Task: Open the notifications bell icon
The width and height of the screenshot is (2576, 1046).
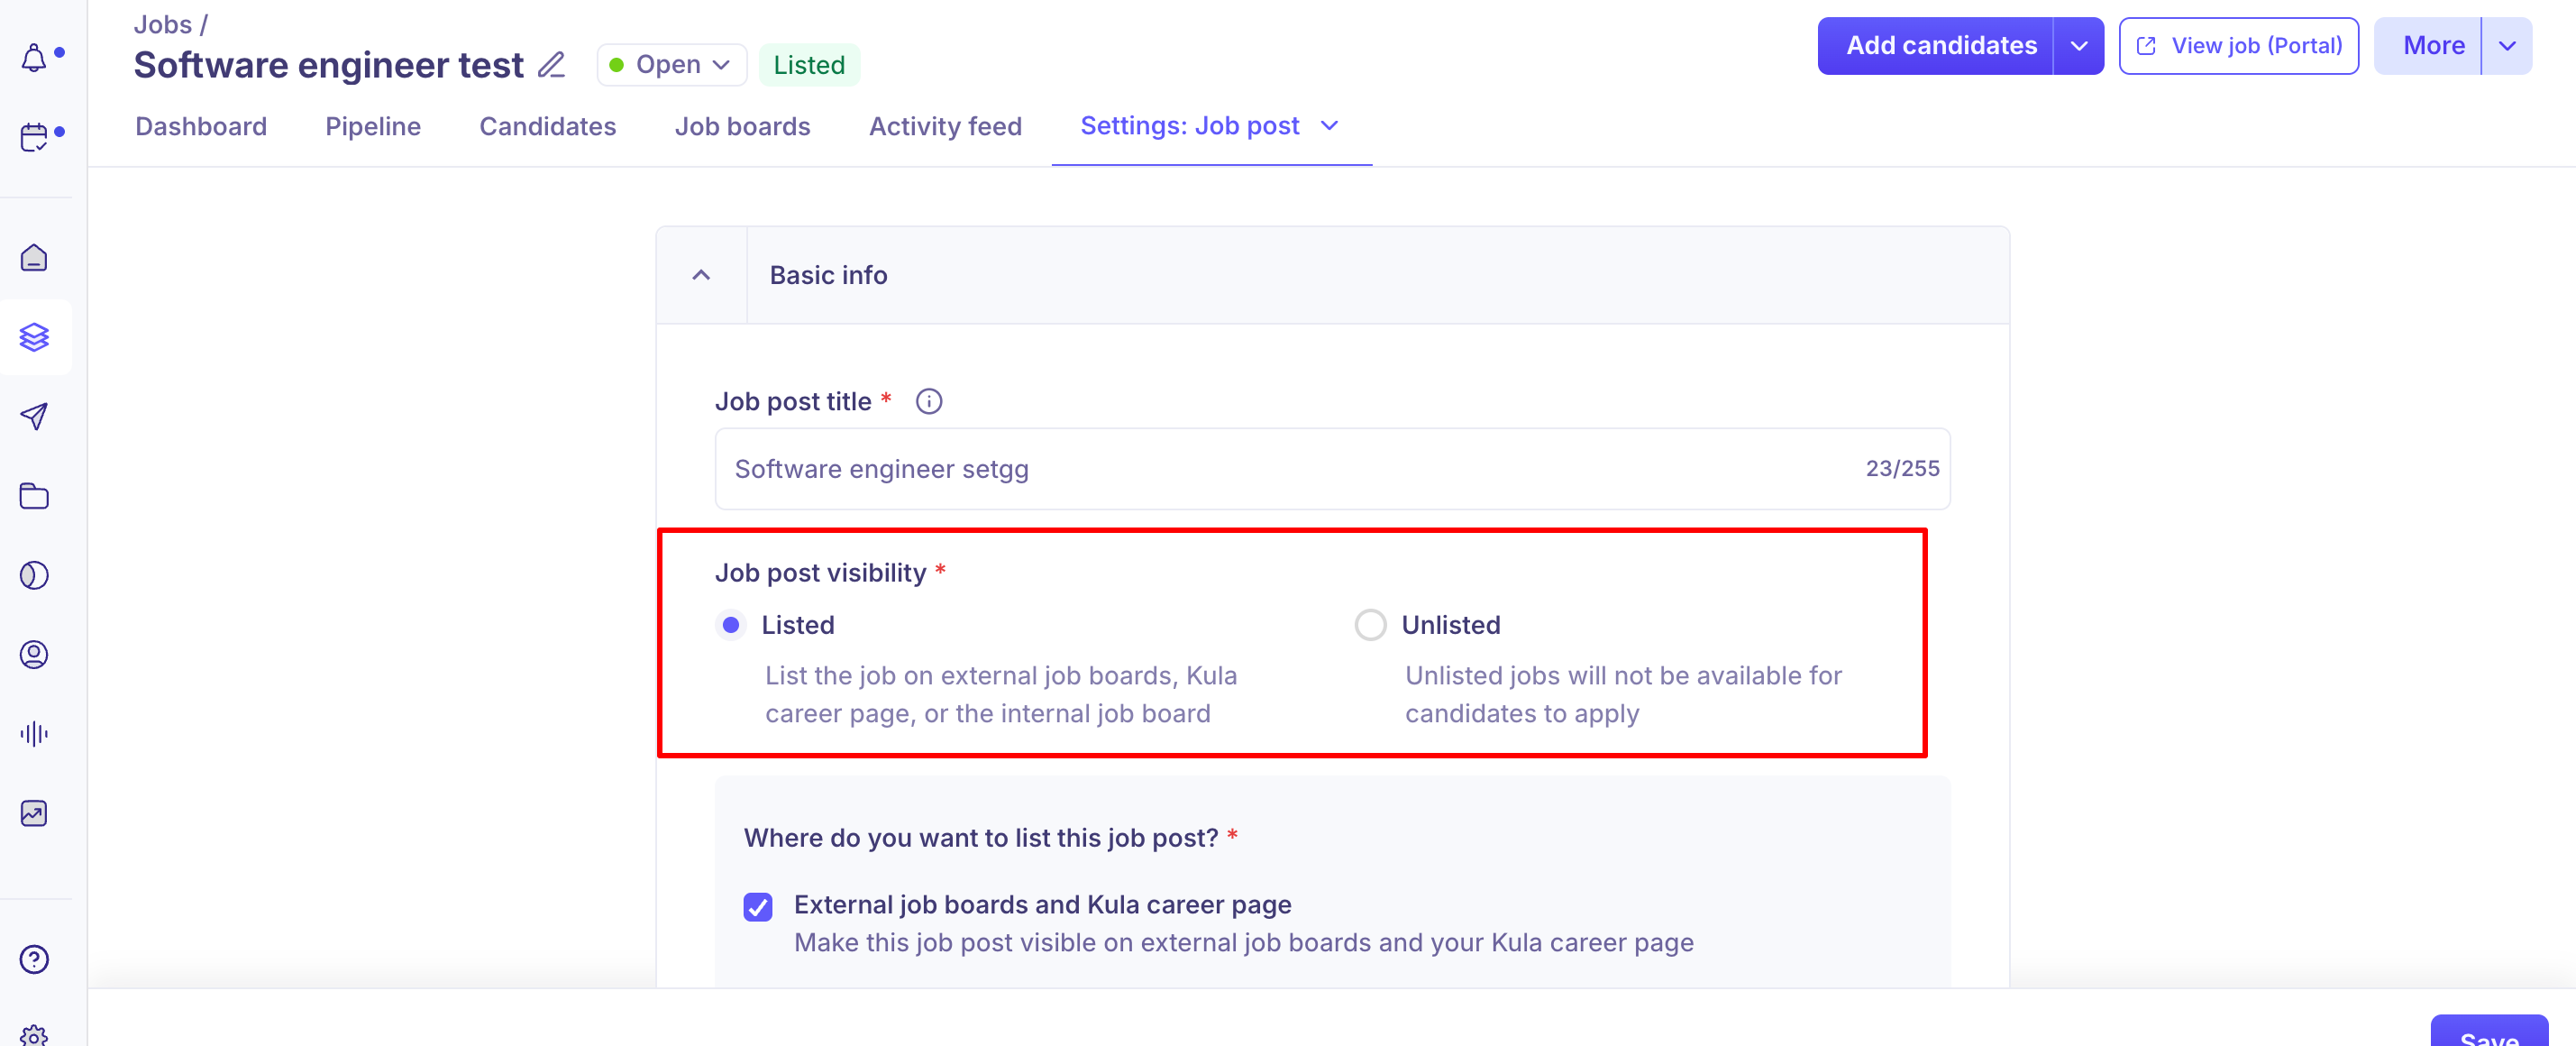Action: pos(34,58)
